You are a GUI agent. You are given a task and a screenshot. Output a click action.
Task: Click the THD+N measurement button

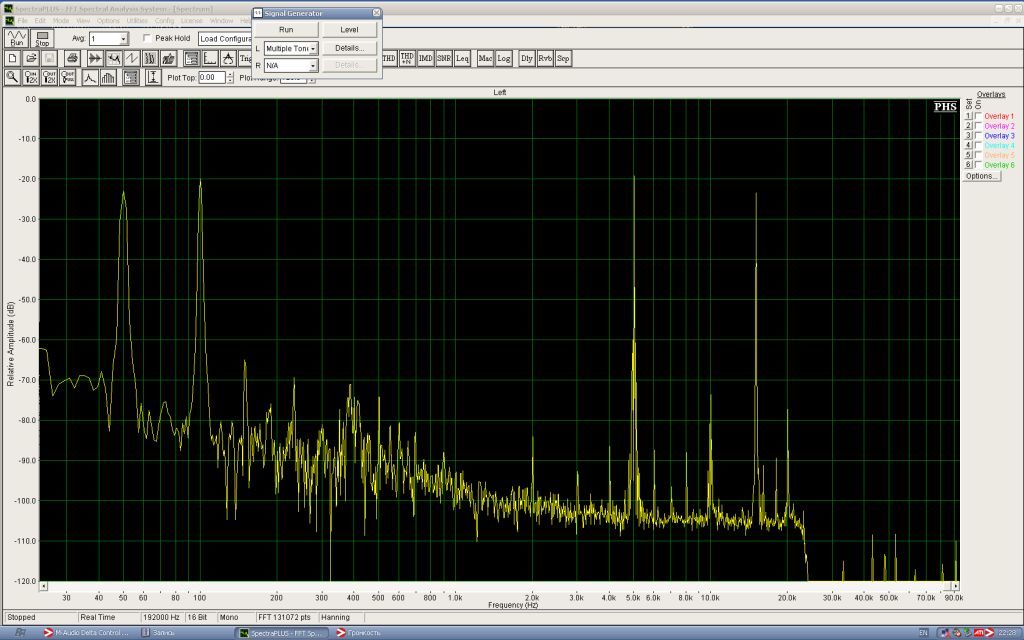click(x=407, y=59)
